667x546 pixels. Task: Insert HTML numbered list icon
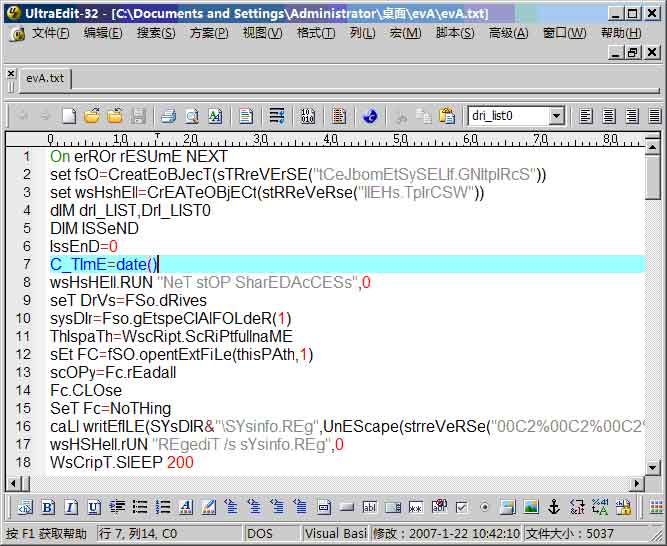click(x=162, y=507)
